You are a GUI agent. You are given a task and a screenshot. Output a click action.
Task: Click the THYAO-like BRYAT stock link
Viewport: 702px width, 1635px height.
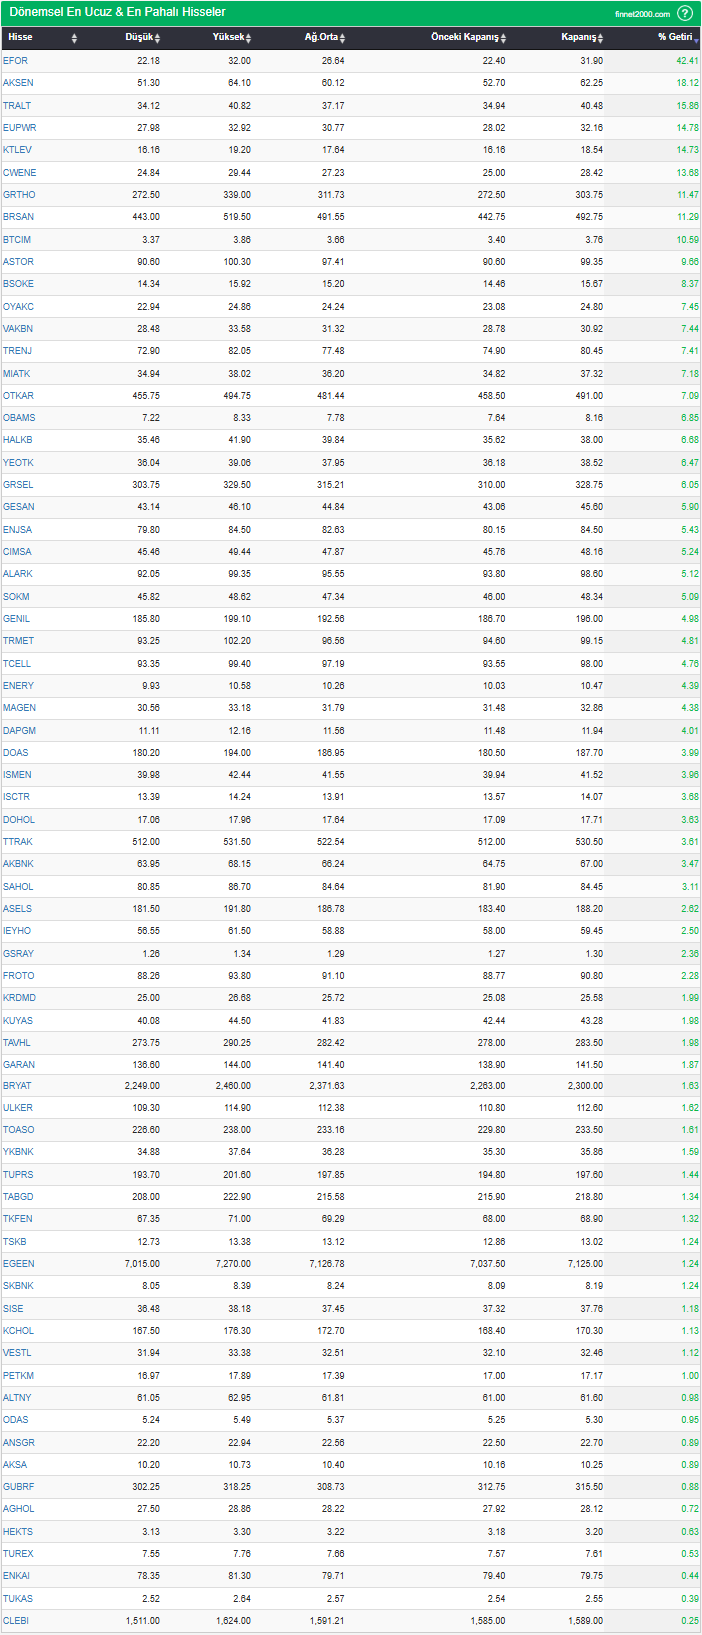[x=17, y=1086]
